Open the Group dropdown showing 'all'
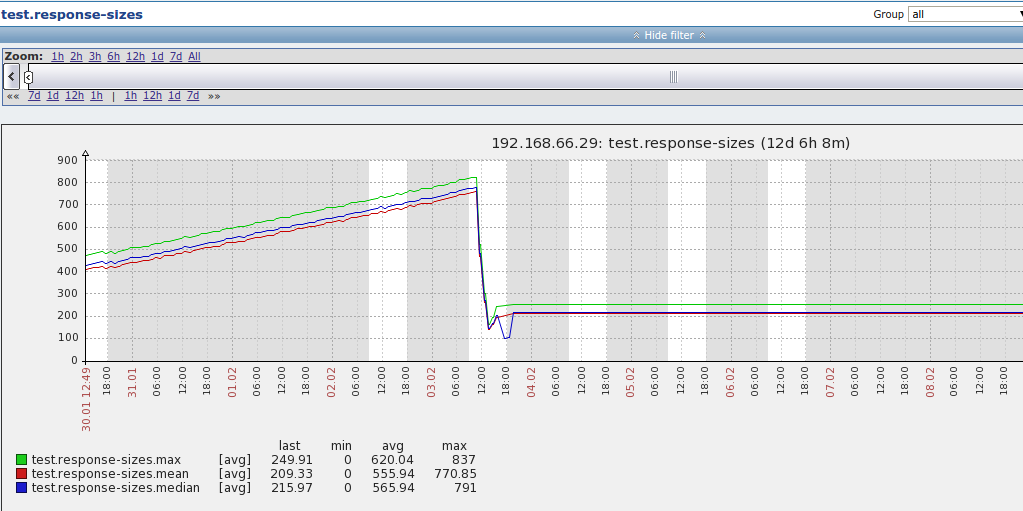The image size is (1023, 511). [x=966, y=14]
